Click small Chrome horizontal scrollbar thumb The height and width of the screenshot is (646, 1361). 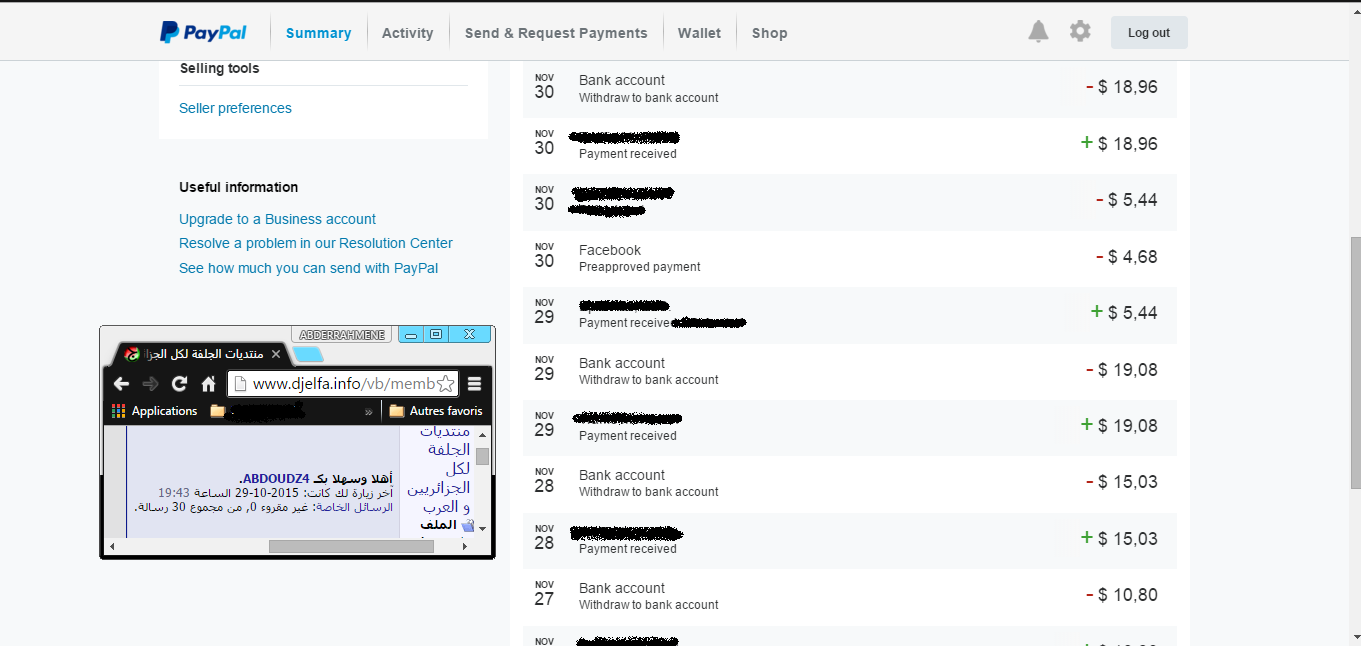[x=351, y=546]
